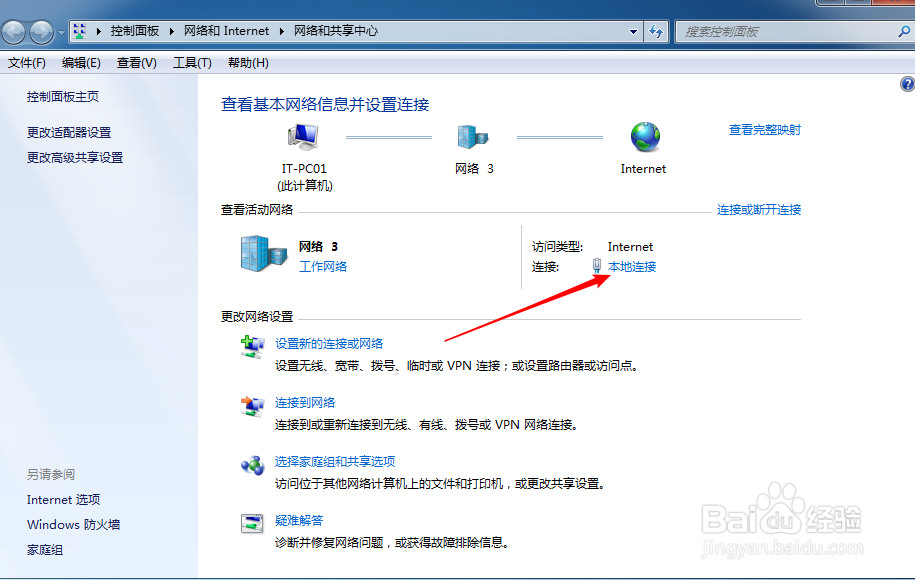The image size is (915, 580).
Task: Open the 工具(T) menu
Action: (x=191, y=62)
